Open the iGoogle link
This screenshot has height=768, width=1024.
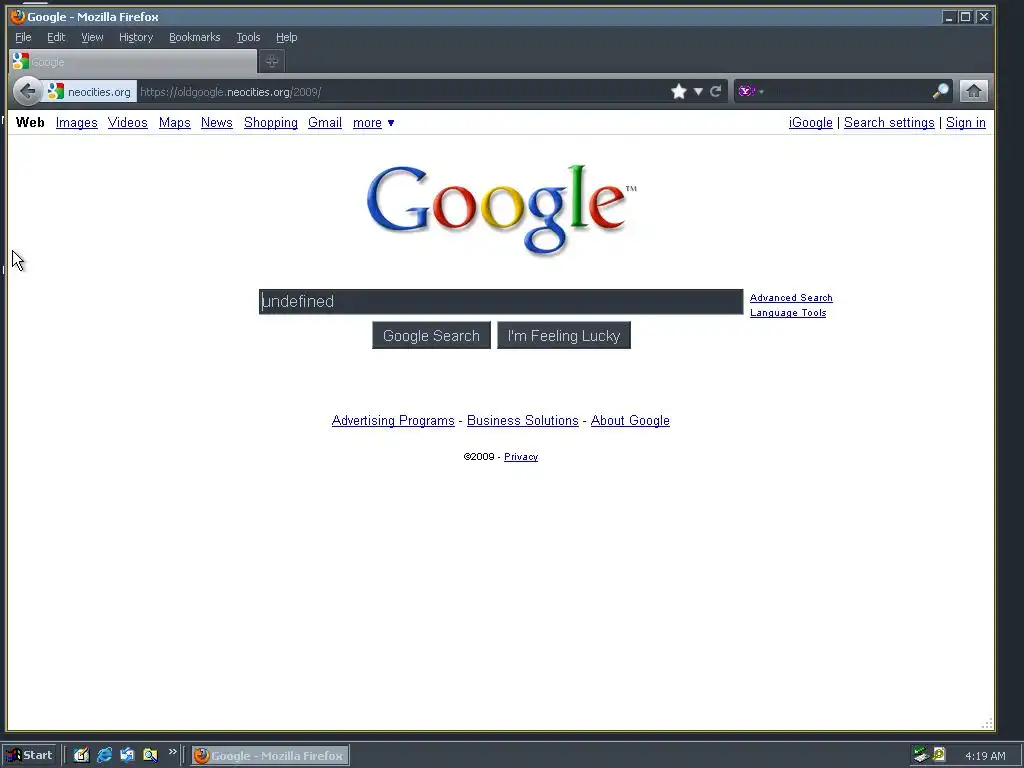(x=810, y=123)
